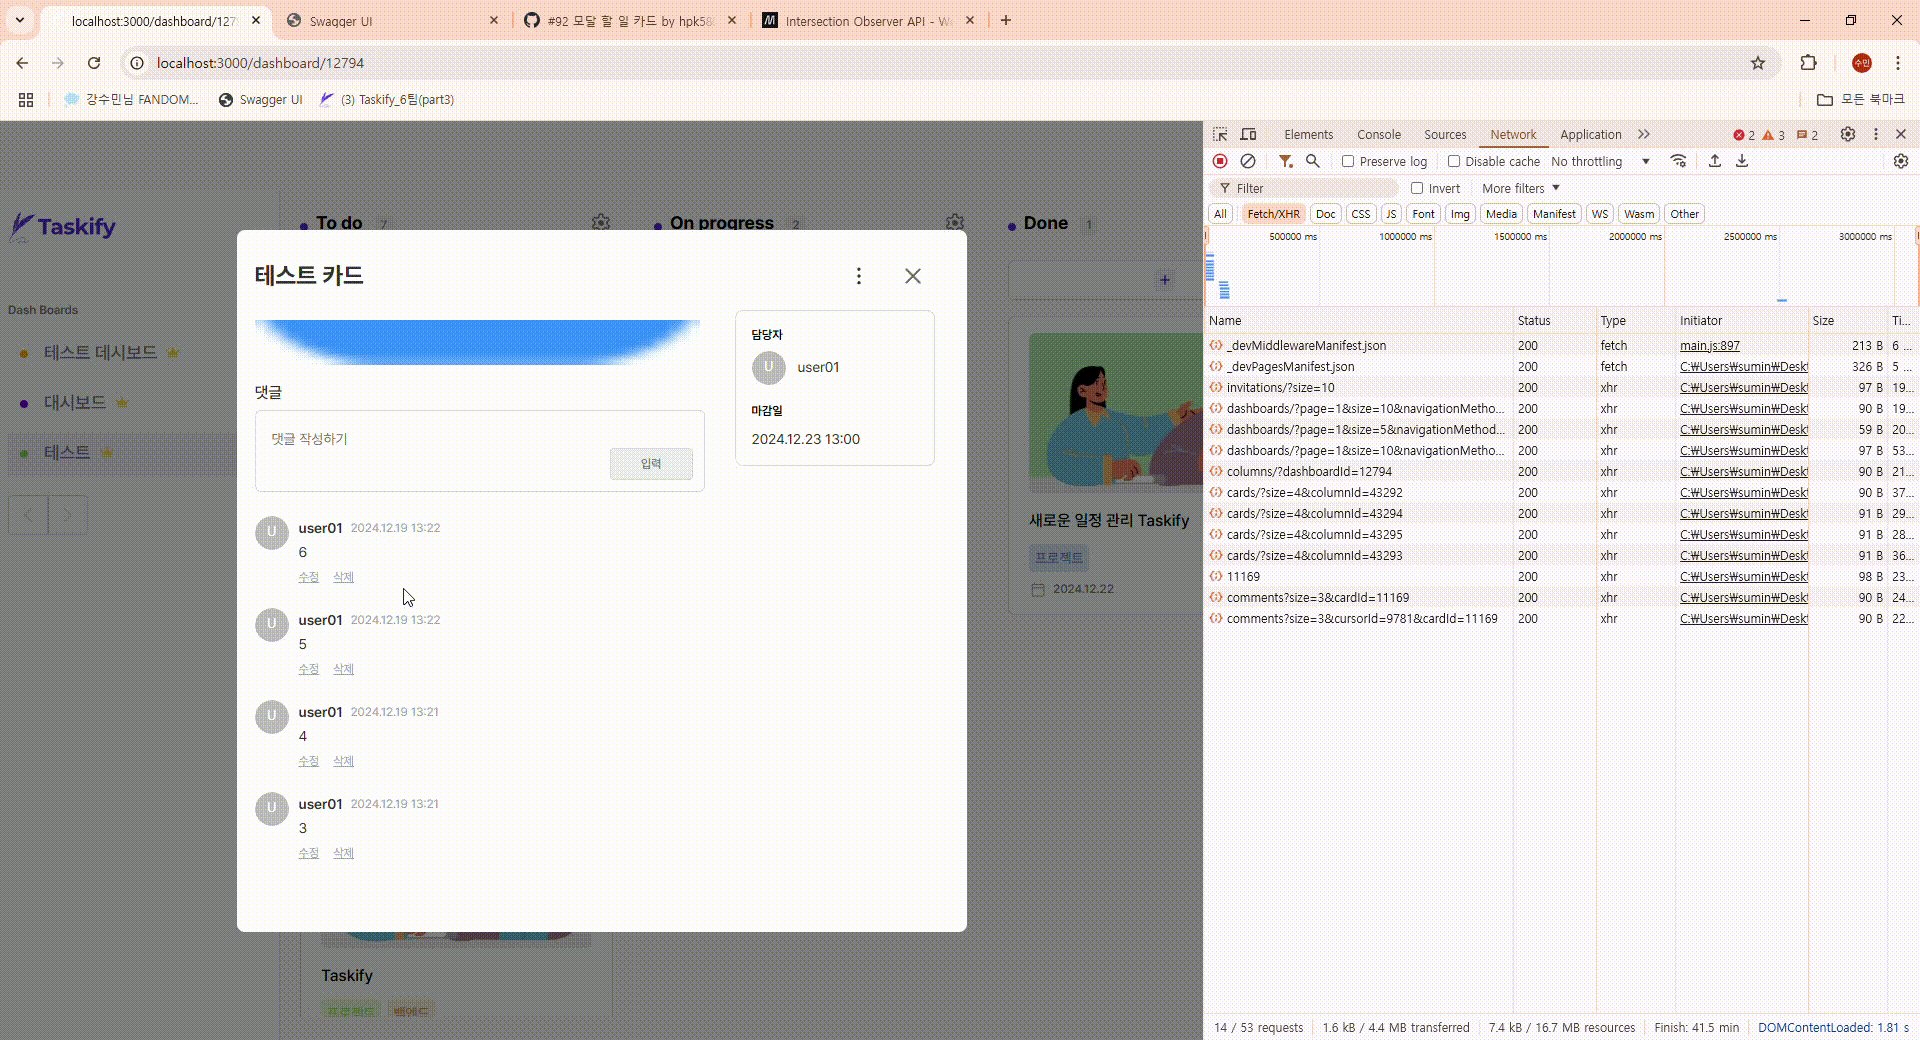Screen dimensions: 1920x1040
Task: Open the Swagger UI bookmark
Action: pos(261,99)
